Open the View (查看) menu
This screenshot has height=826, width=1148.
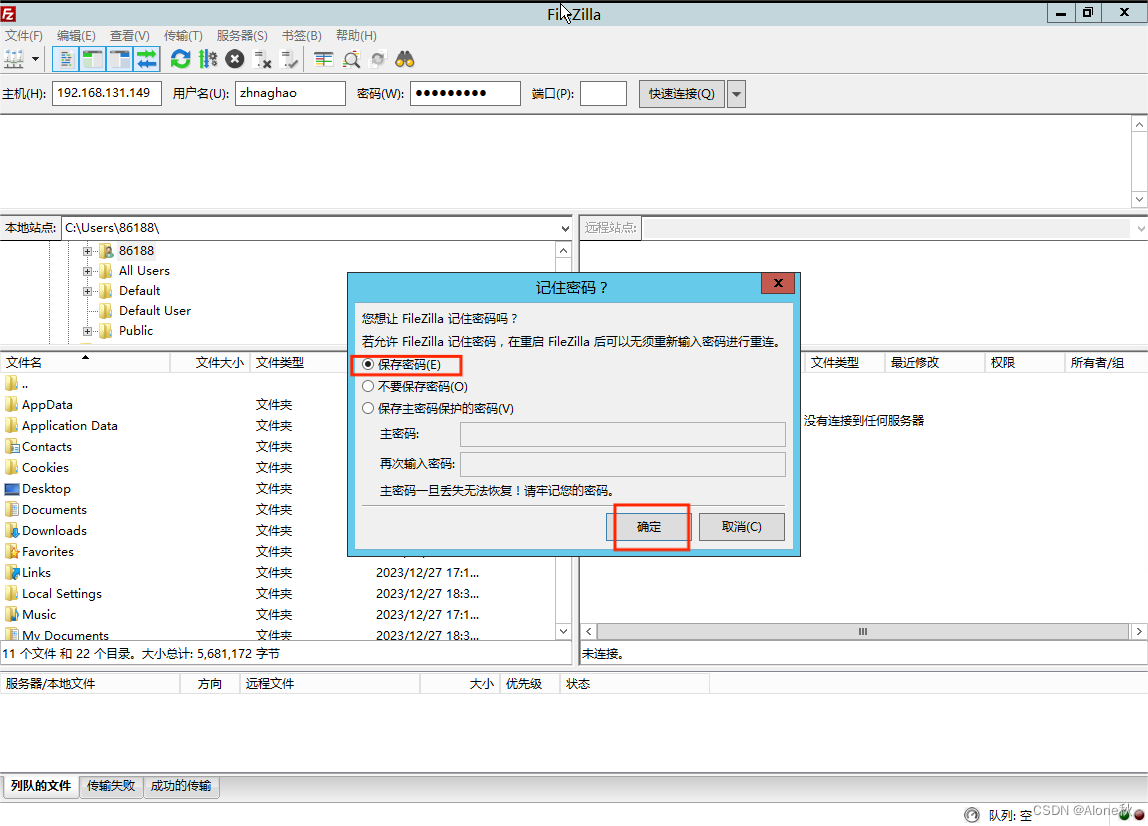pyautogui.click(x=130, y=35)
